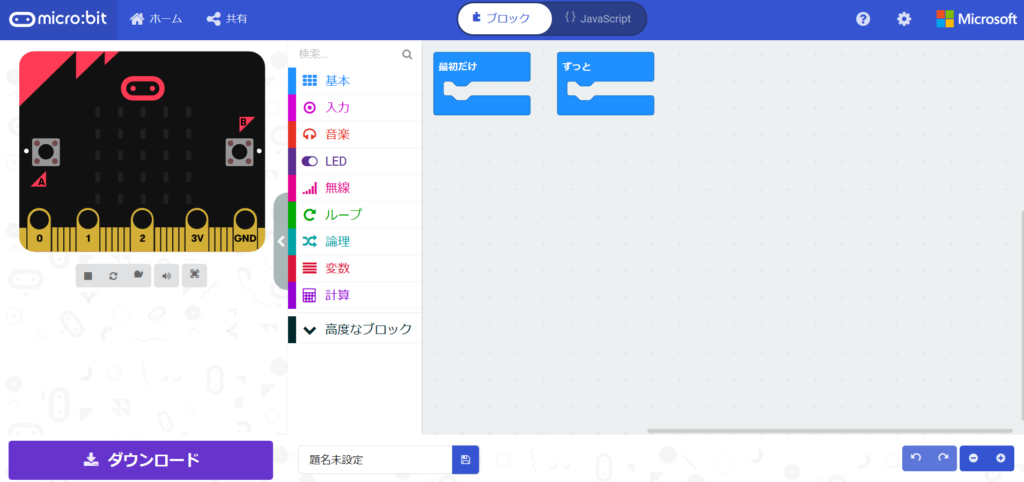The image size is (1024, 482).
Task: Toggle slow-motion snail mode
Action: point(138,276)
